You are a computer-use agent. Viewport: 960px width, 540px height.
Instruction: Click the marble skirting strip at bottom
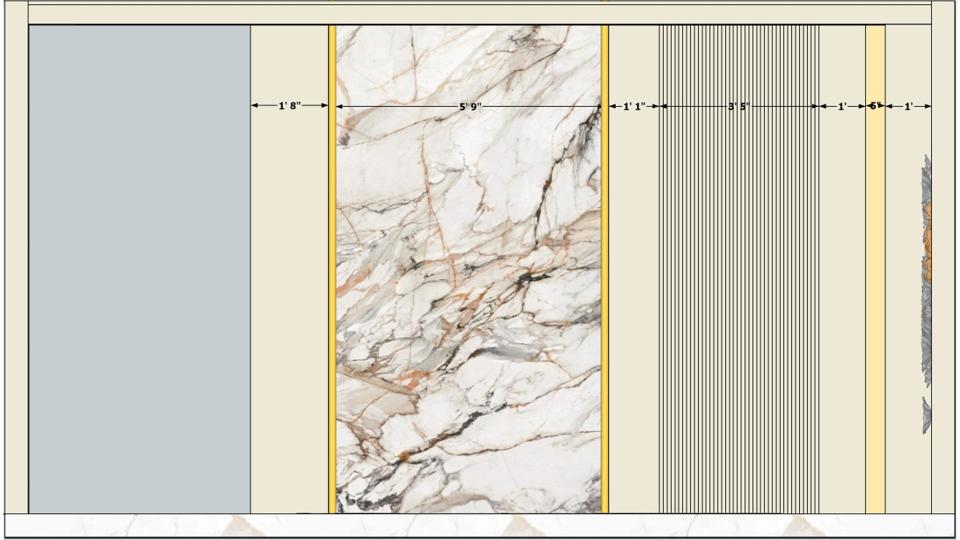(x=480, y=526)
